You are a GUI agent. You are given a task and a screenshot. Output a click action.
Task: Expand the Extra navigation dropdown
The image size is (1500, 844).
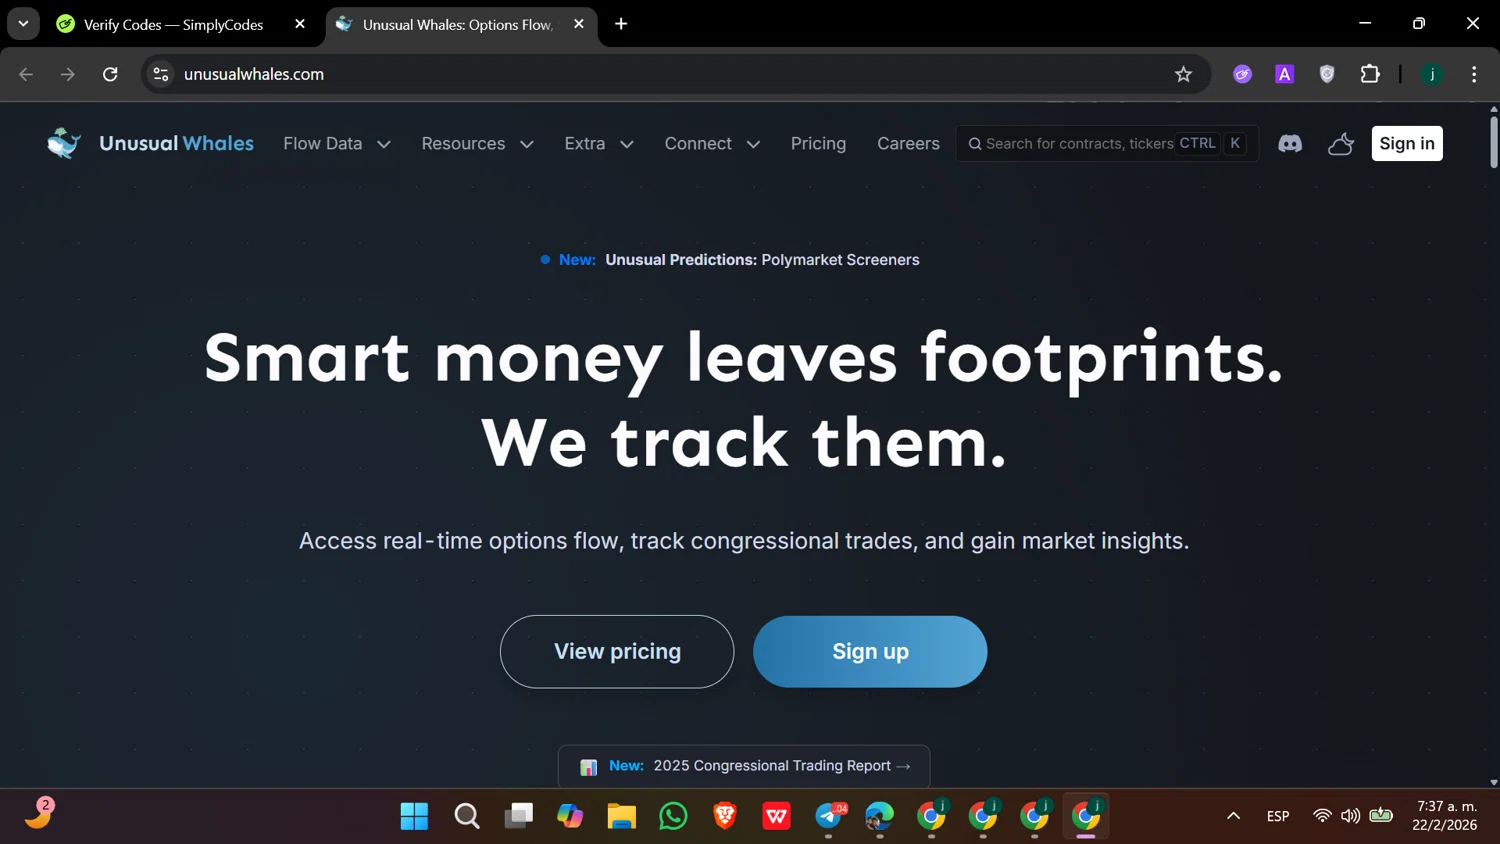pyautogui.click(x=599, y=144)
